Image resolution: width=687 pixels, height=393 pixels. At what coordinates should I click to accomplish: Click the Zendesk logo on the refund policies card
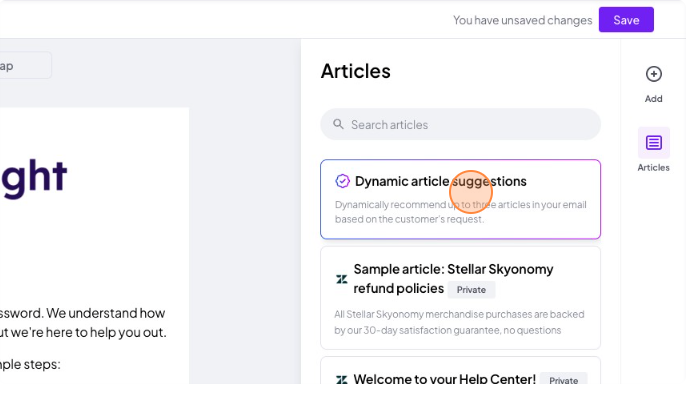[x=341, y=279]
